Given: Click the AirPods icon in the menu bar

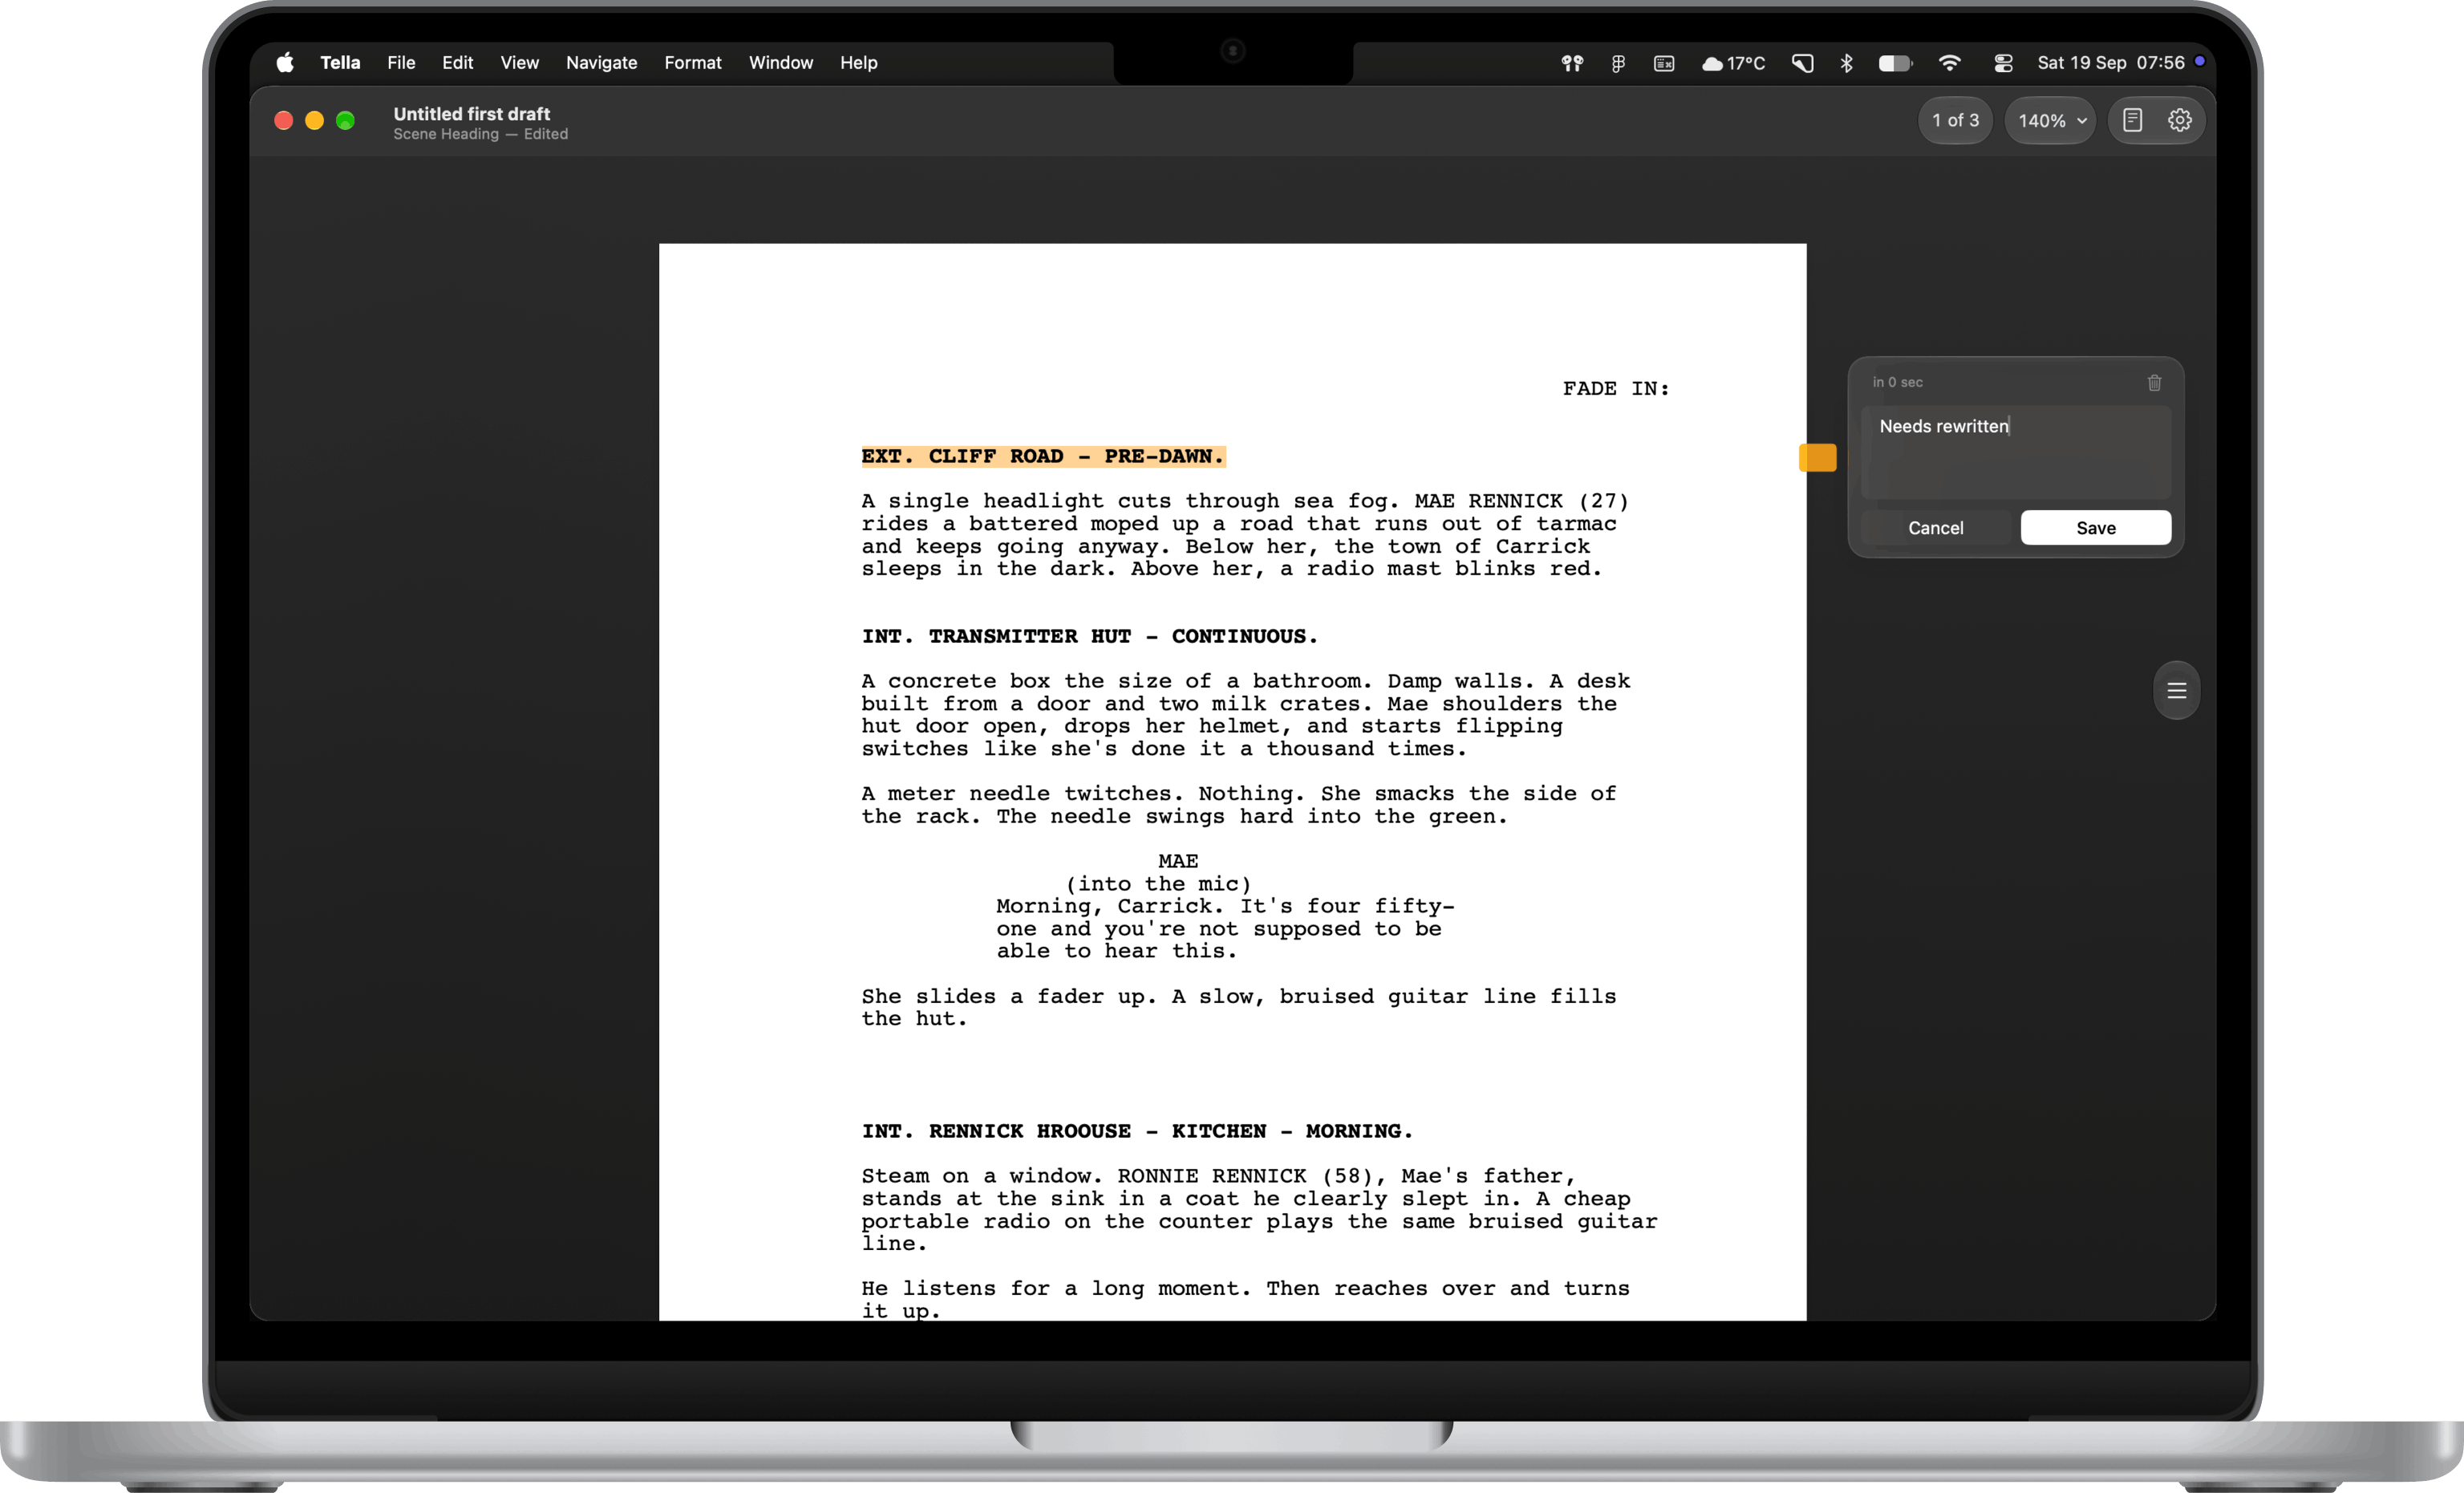Looking at the screenshot, I should (x=1572, y=63).
